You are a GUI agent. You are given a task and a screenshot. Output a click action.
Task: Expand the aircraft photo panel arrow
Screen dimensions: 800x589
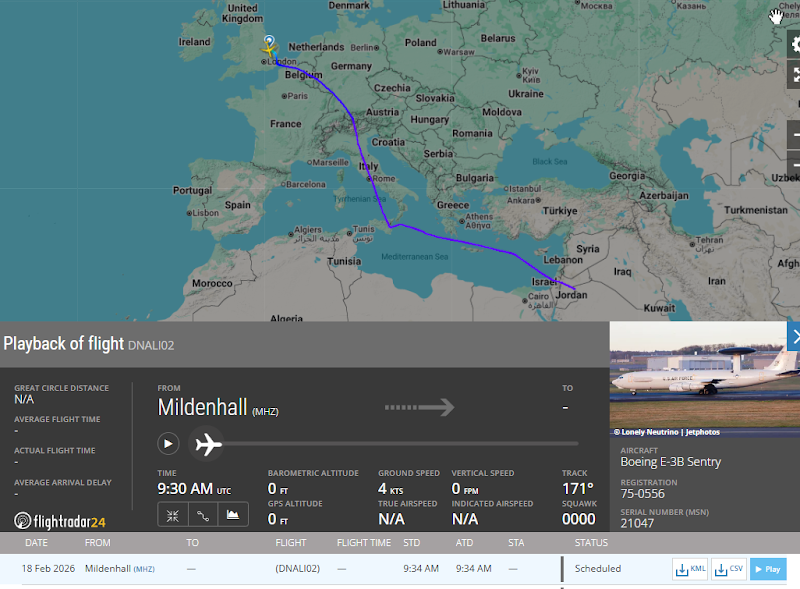pyautogui.click(x=794, y=337)
